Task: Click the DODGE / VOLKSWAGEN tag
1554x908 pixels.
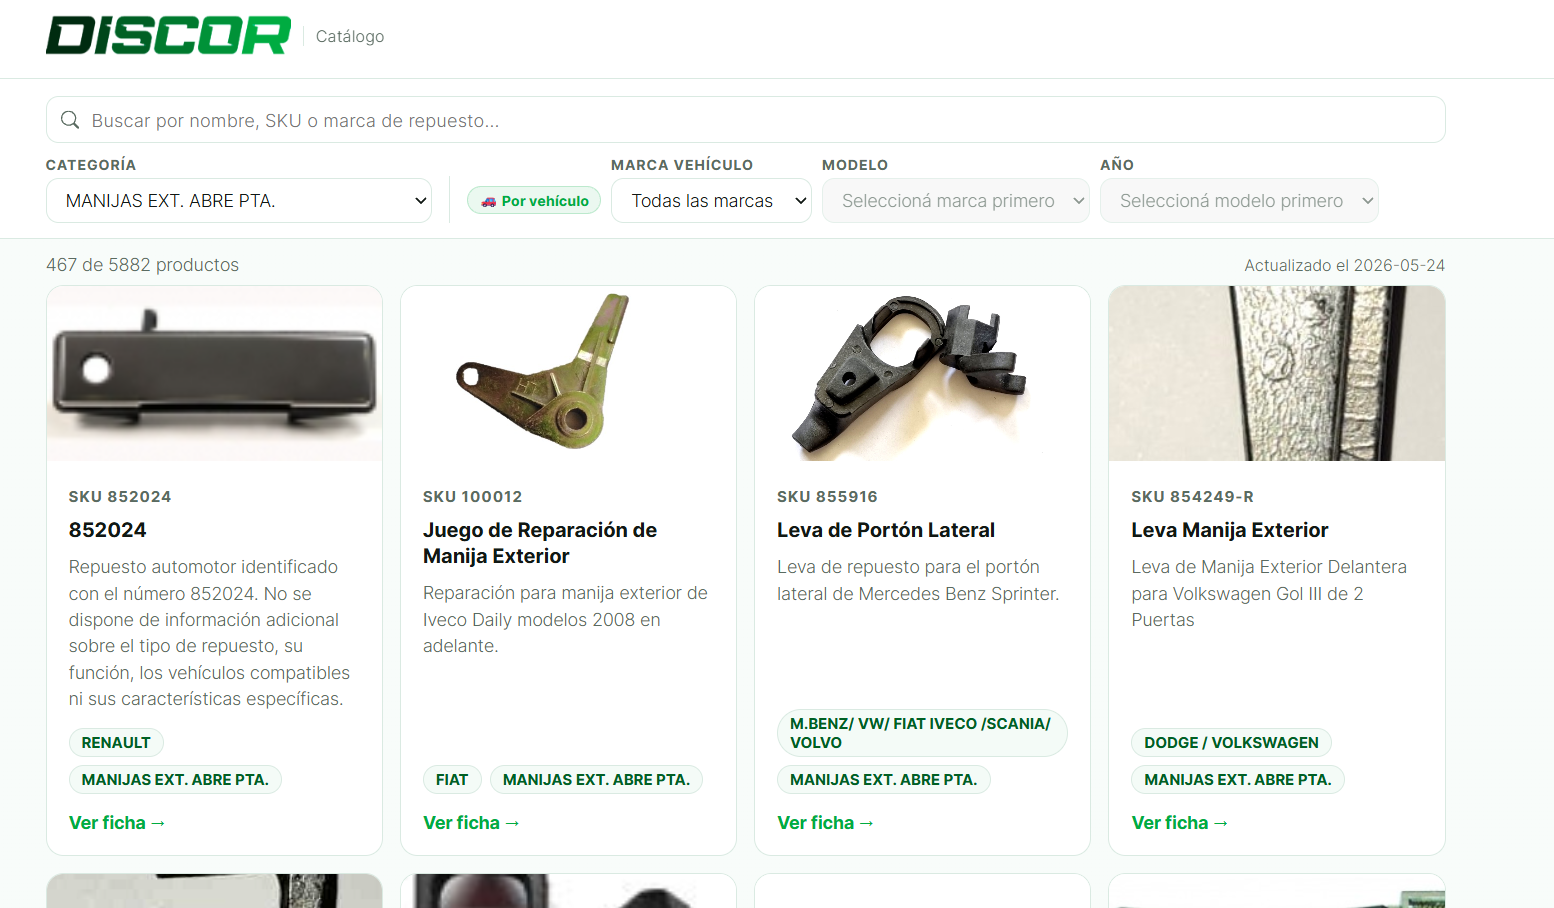Action: pyautogui.click(x=1231, y=743)
